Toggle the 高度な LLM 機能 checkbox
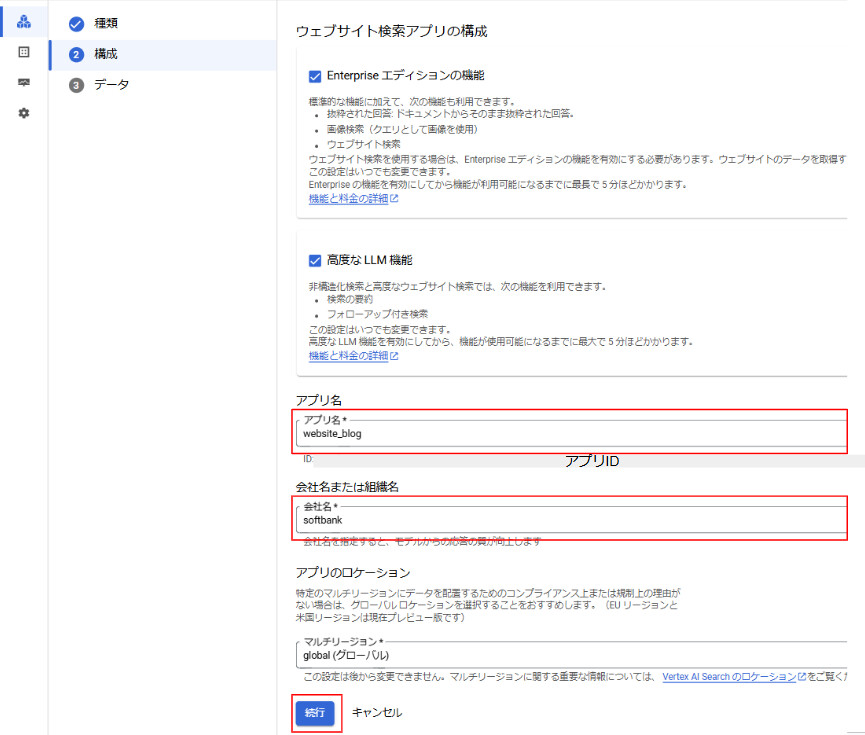The width and height of the screenshot is (865, 735). coord(315,260)
